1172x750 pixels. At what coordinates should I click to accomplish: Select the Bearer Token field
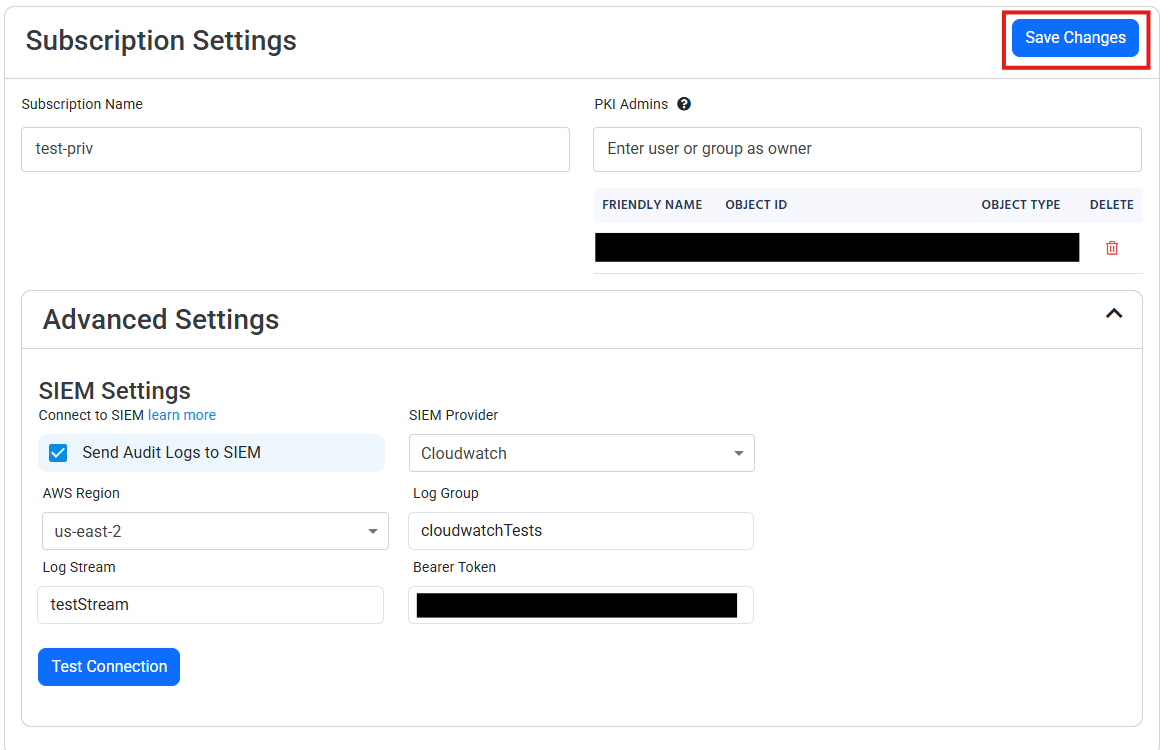point(580,605)
